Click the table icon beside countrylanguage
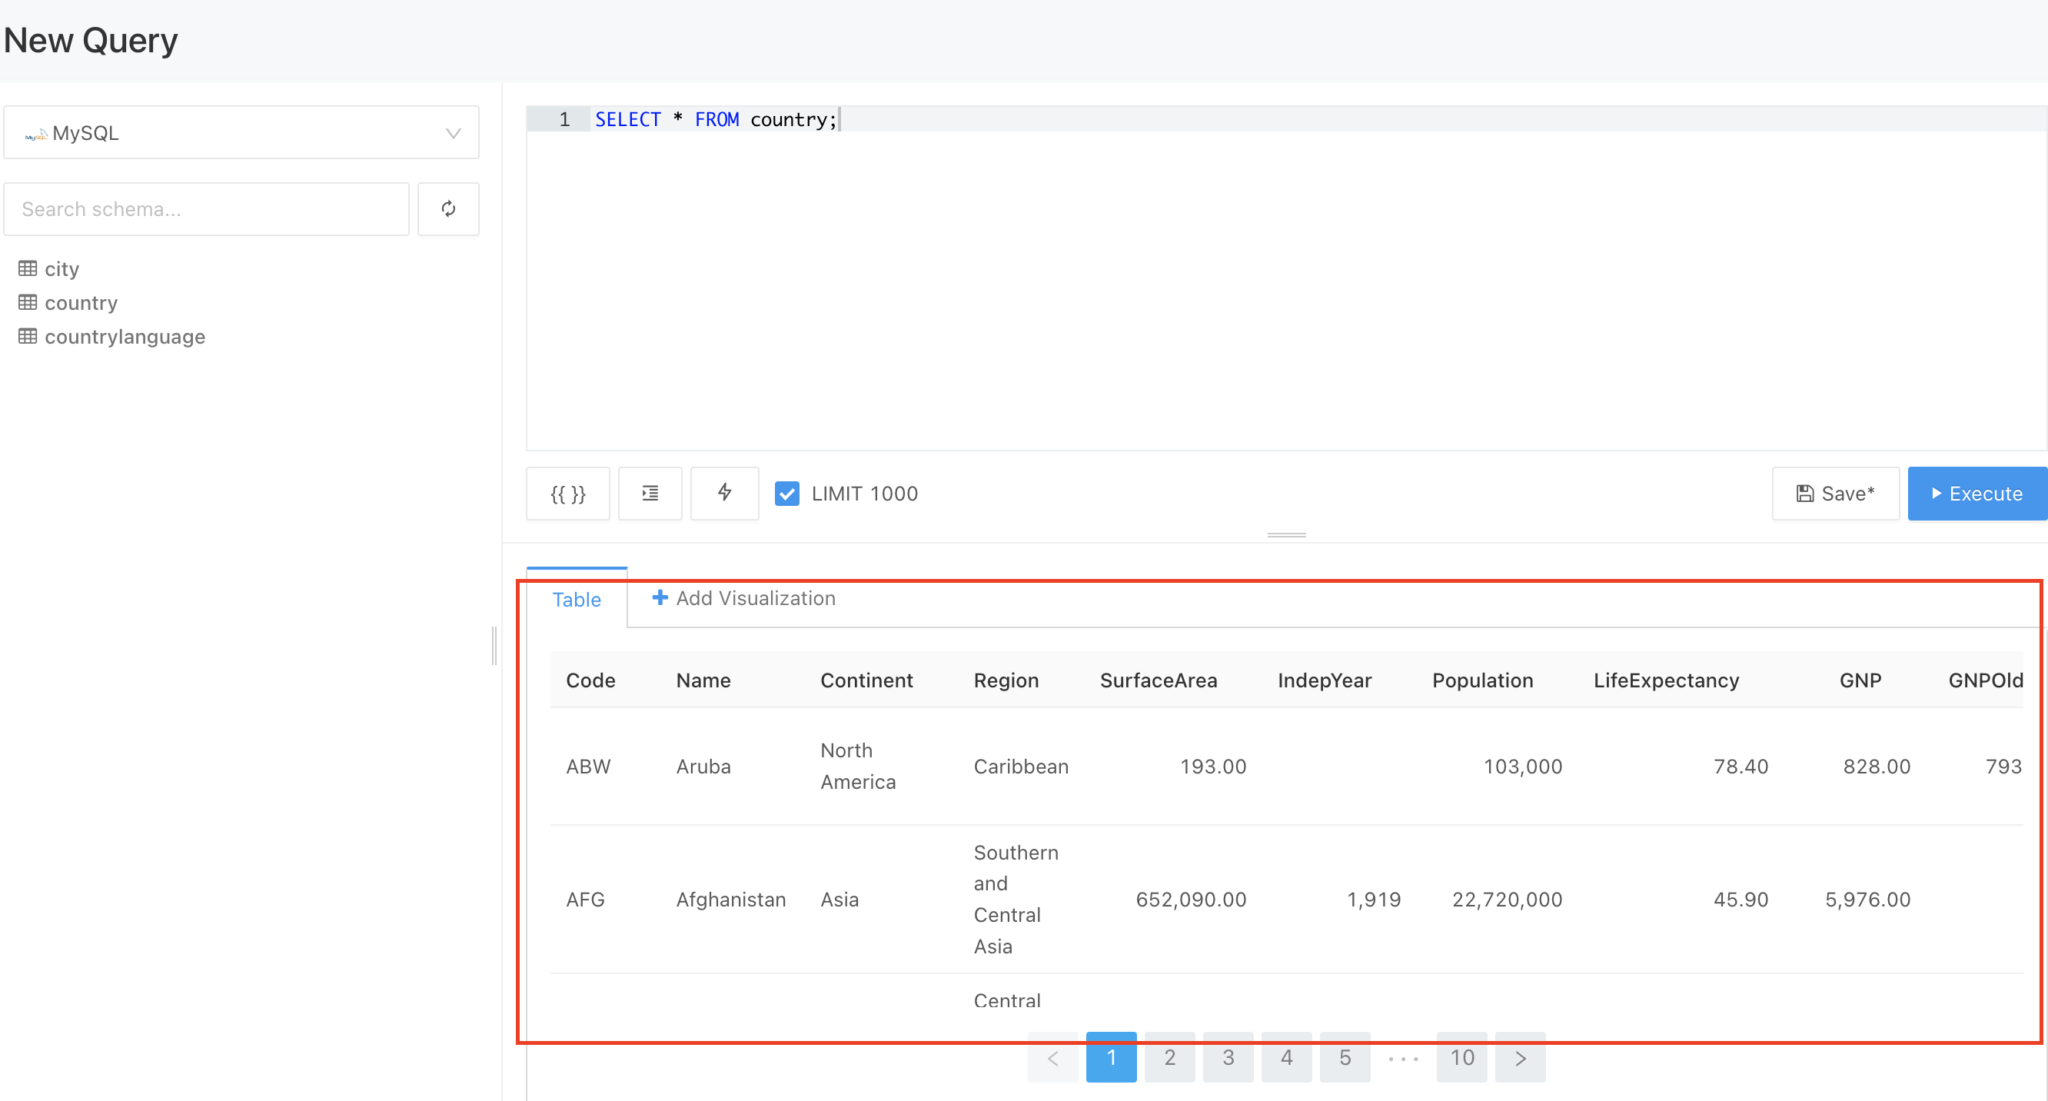Viewport: 2048px width, 1101px height. point(26,336)
